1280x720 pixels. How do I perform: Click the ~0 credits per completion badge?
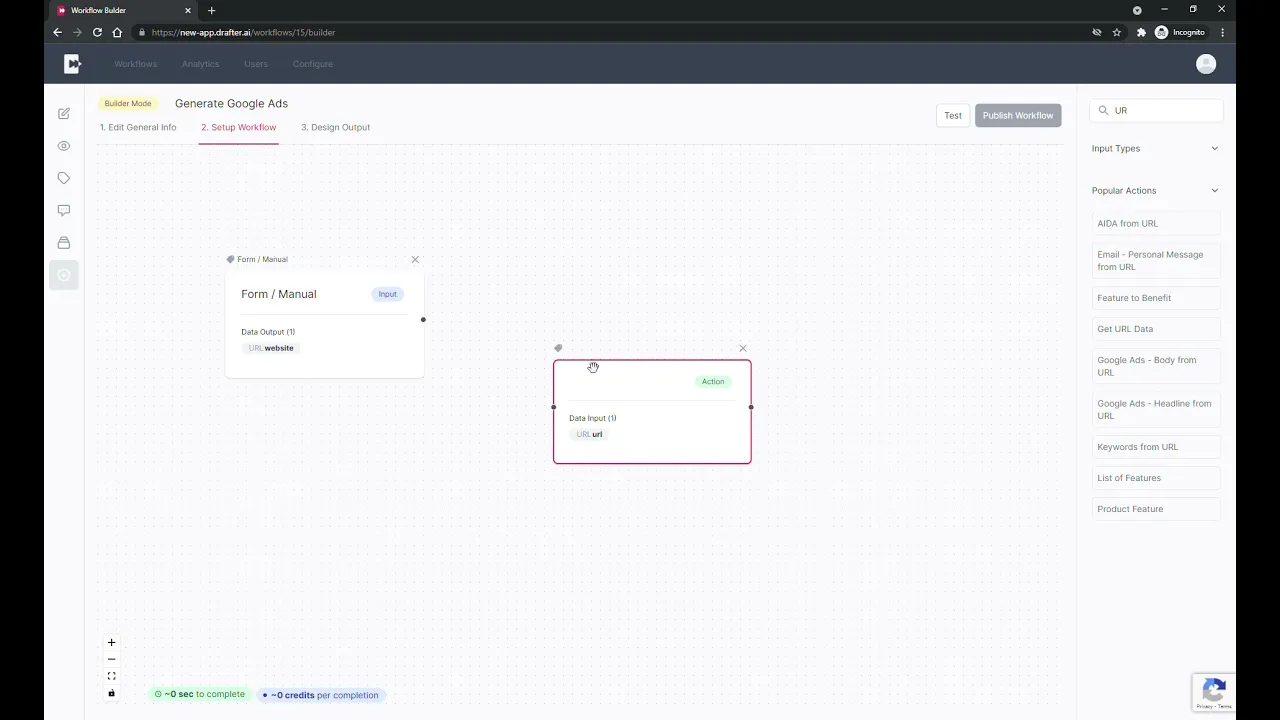(x=321, y=695)
